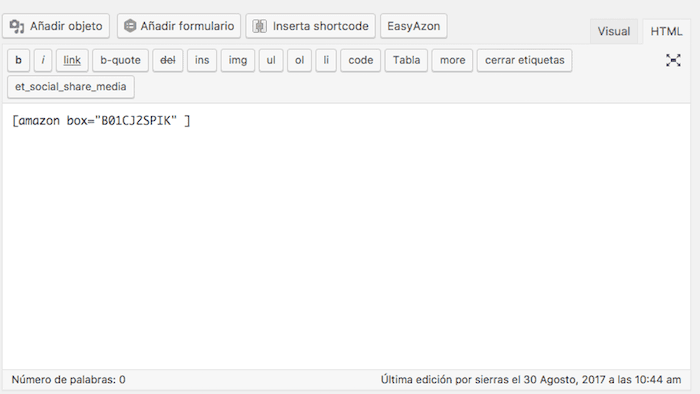Image resolution: width=700 pixels, height=394 pixels.
Task: Click inside the HTML editor text area
Action: click(x=346, y=236)
